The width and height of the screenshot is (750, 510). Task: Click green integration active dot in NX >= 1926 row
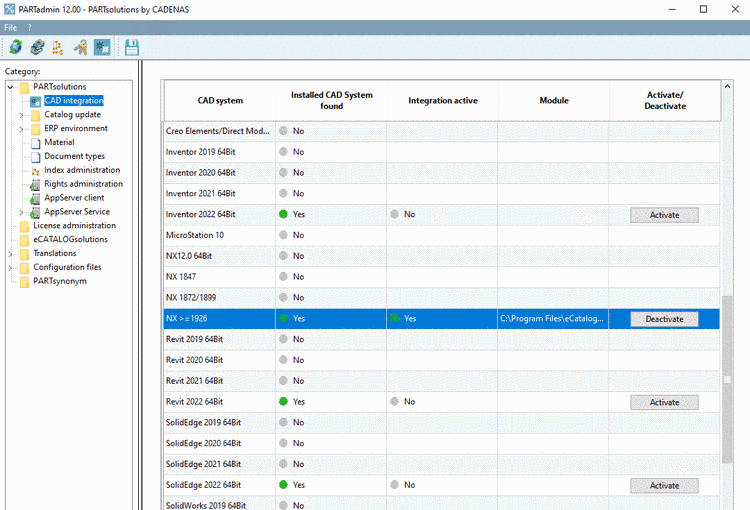point(394,318)
